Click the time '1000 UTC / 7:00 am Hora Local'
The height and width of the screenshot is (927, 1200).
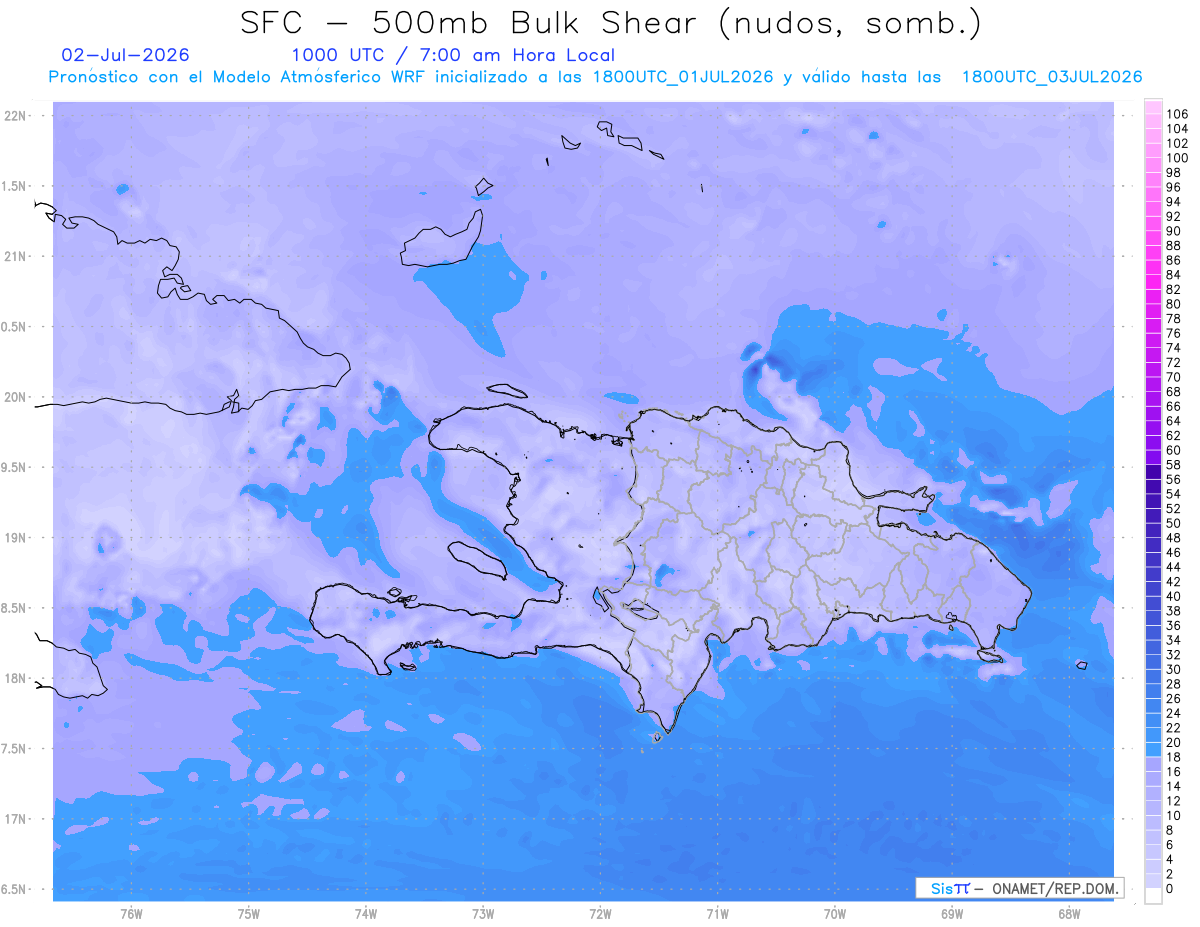(x=453, y=55)
